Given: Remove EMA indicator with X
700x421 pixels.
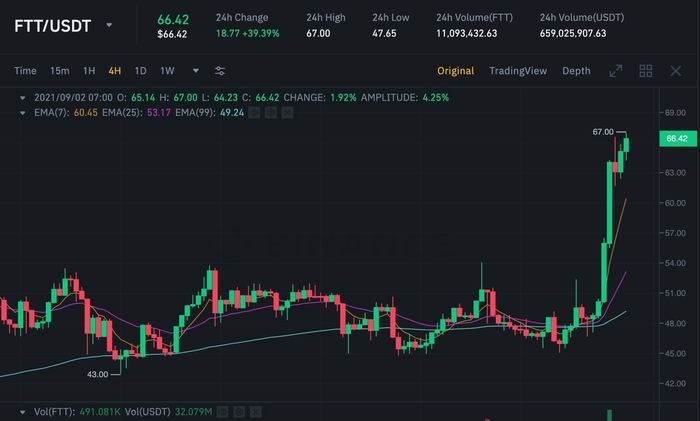Looking at the screenshot, I should [x=288, y=113].
